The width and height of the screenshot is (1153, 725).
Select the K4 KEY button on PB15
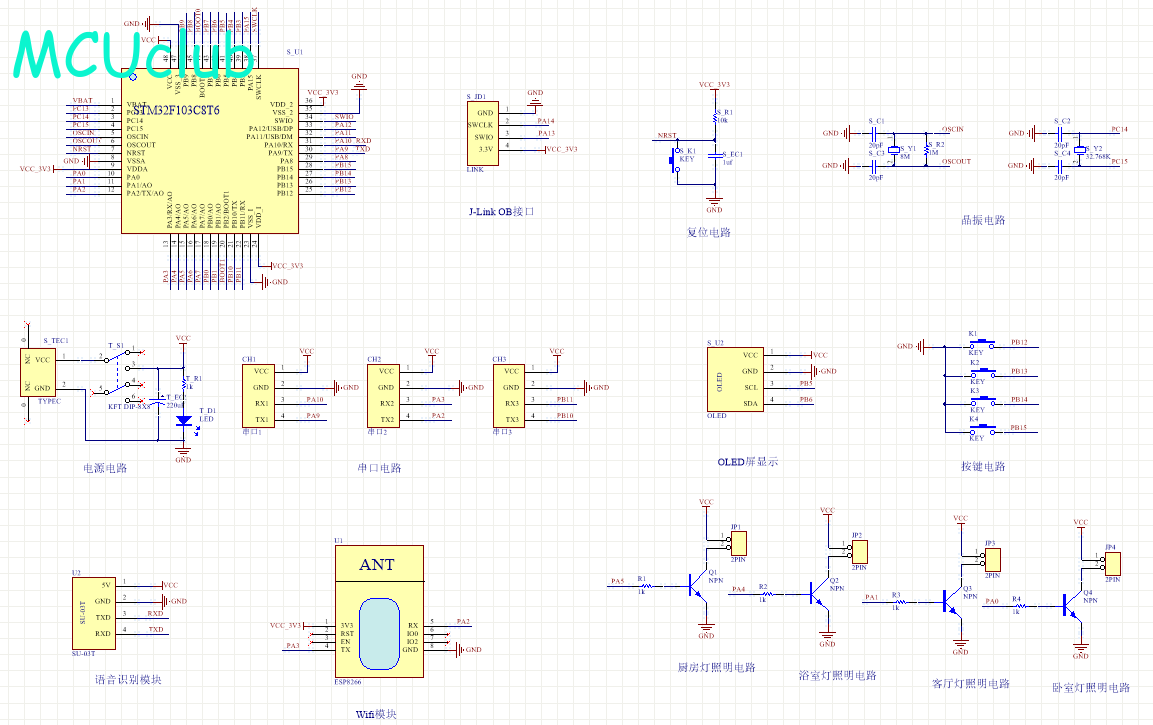click(x=982, y=429)
